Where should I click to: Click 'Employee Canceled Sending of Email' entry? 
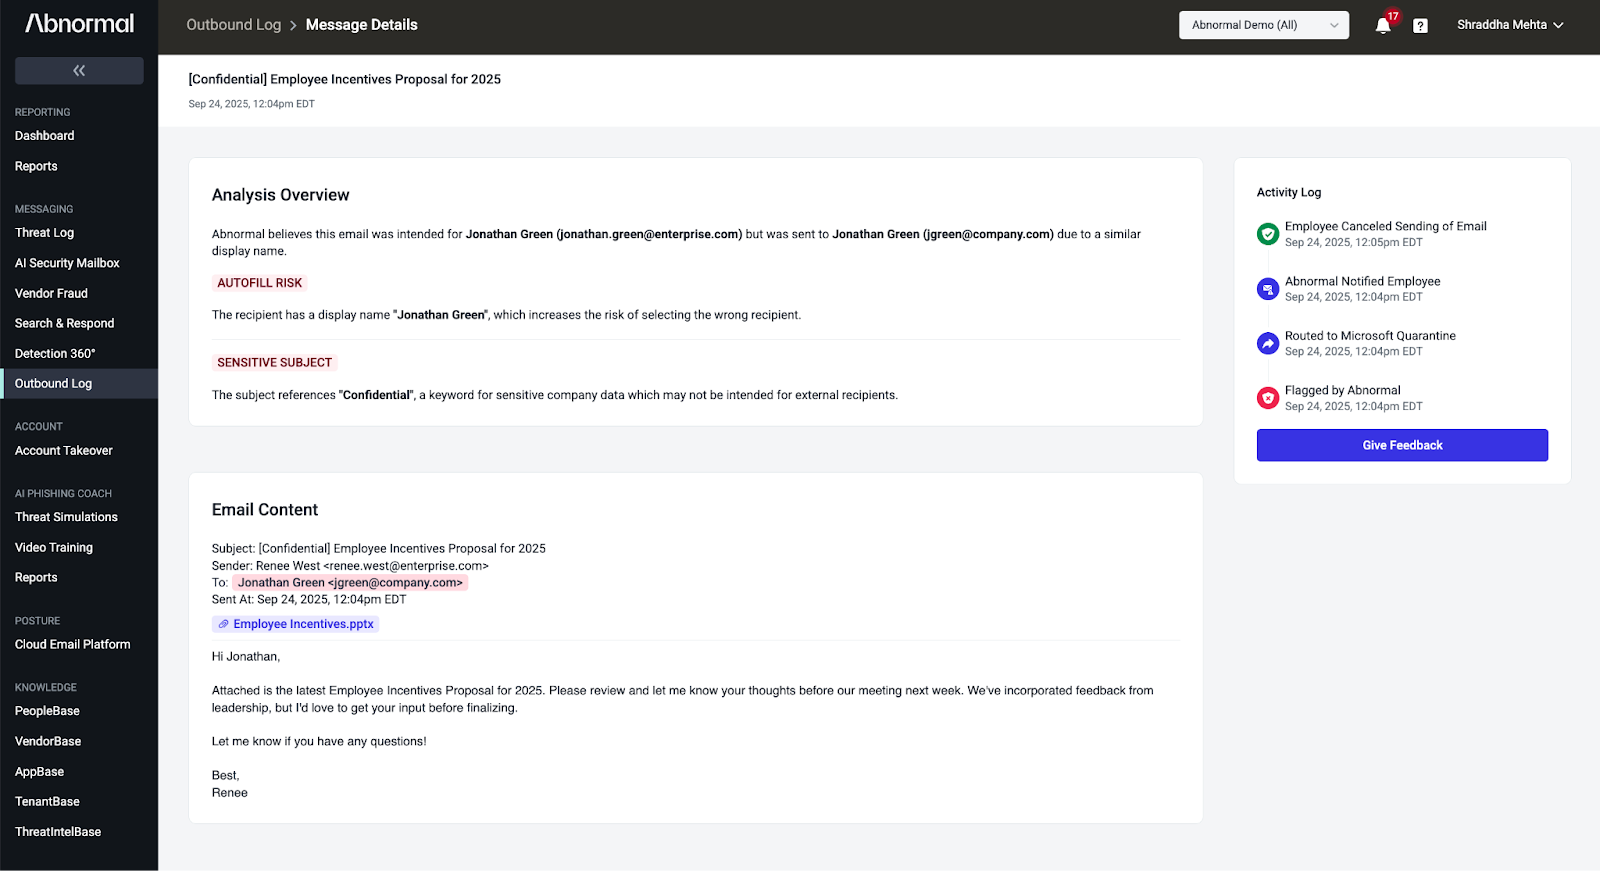coord(1386,226)
